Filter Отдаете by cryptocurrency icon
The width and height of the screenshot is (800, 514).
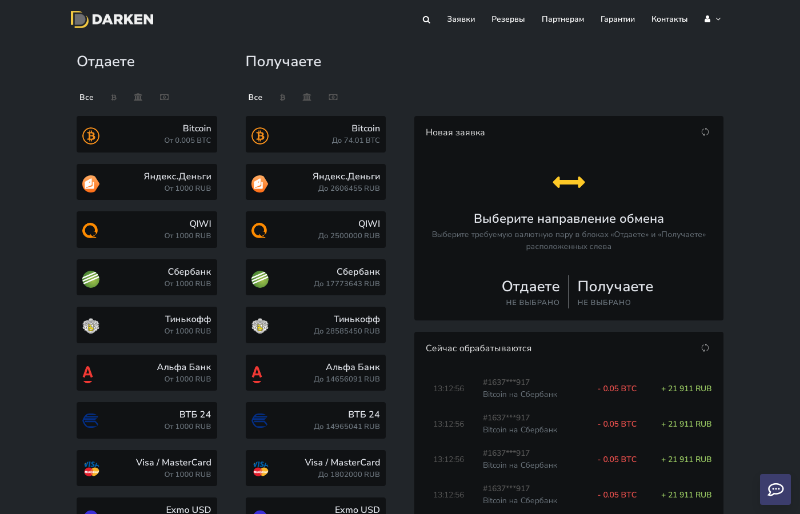114,97
